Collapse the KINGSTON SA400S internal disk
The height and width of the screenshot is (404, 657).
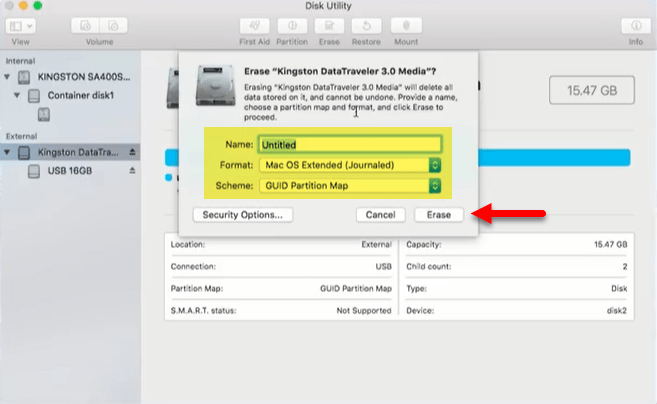7,77
